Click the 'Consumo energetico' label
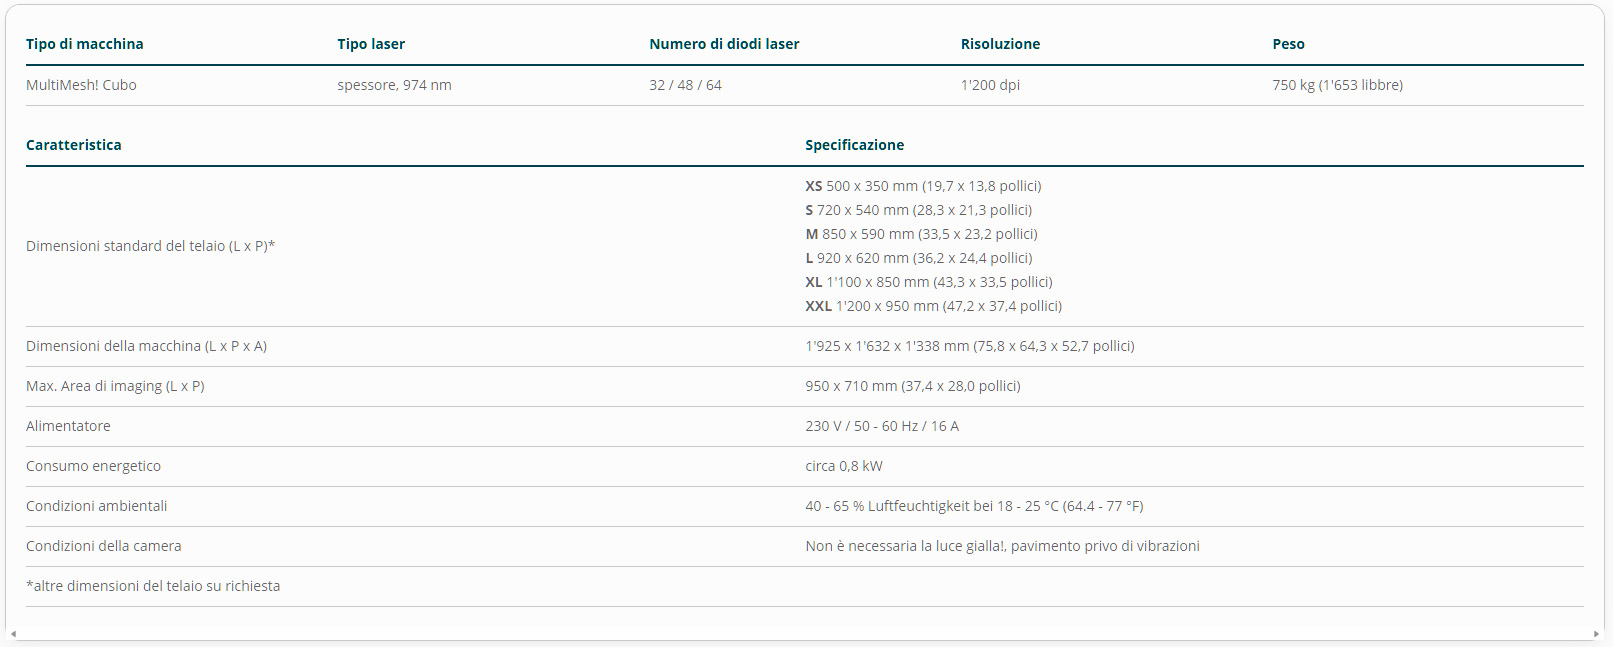Screen dimensions: 1613x647 point(93,466)
